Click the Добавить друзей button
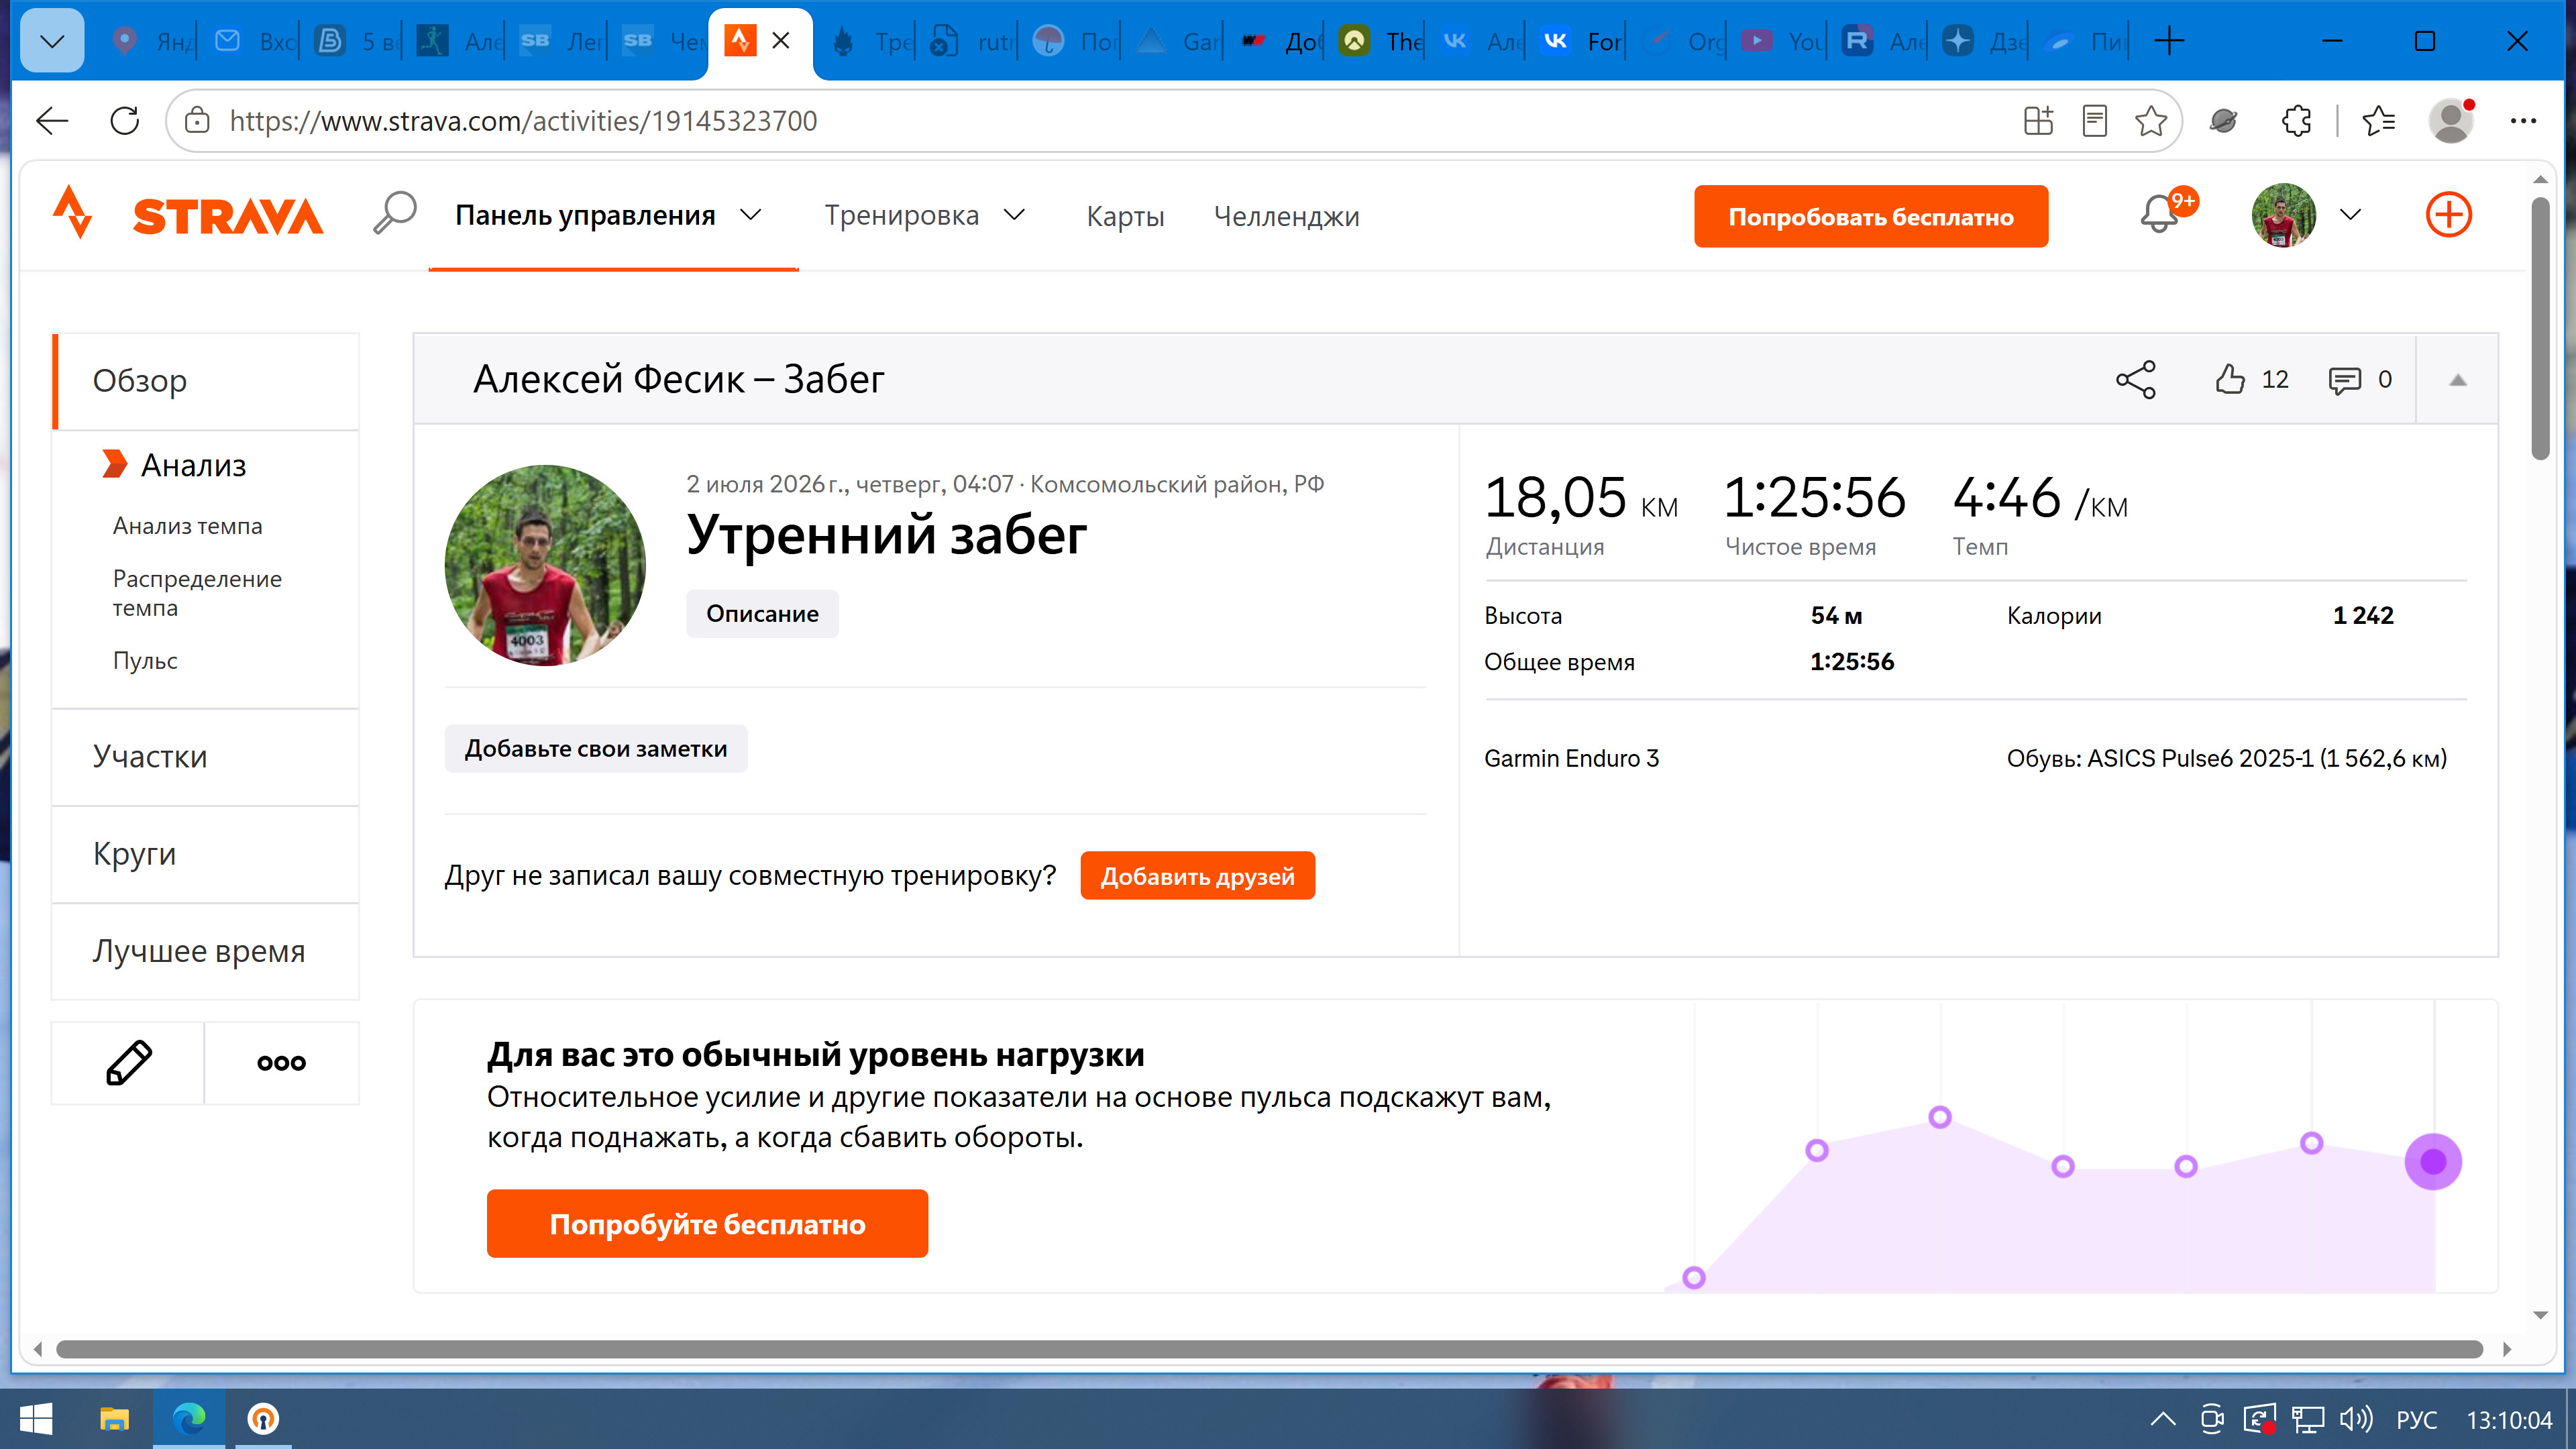The width and height of the screenshot is (2576, 1449). (x=1197, y=876)
